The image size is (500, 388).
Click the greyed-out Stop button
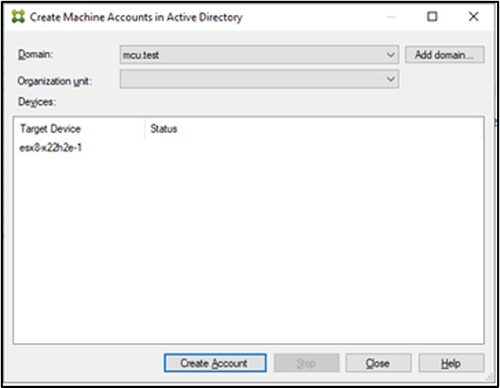pos(306,363)
